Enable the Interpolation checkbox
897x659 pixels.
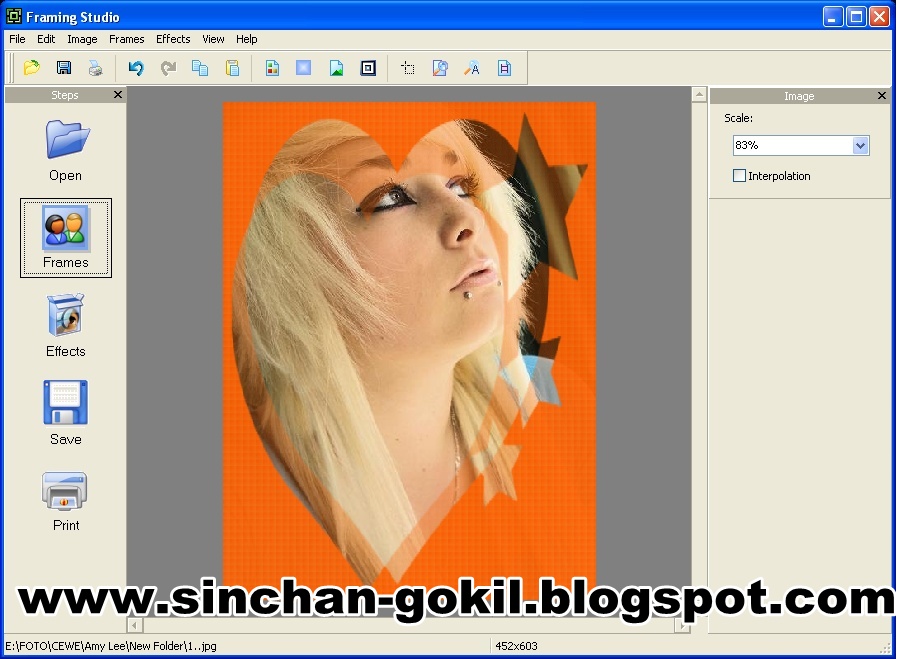coord(740,175)
